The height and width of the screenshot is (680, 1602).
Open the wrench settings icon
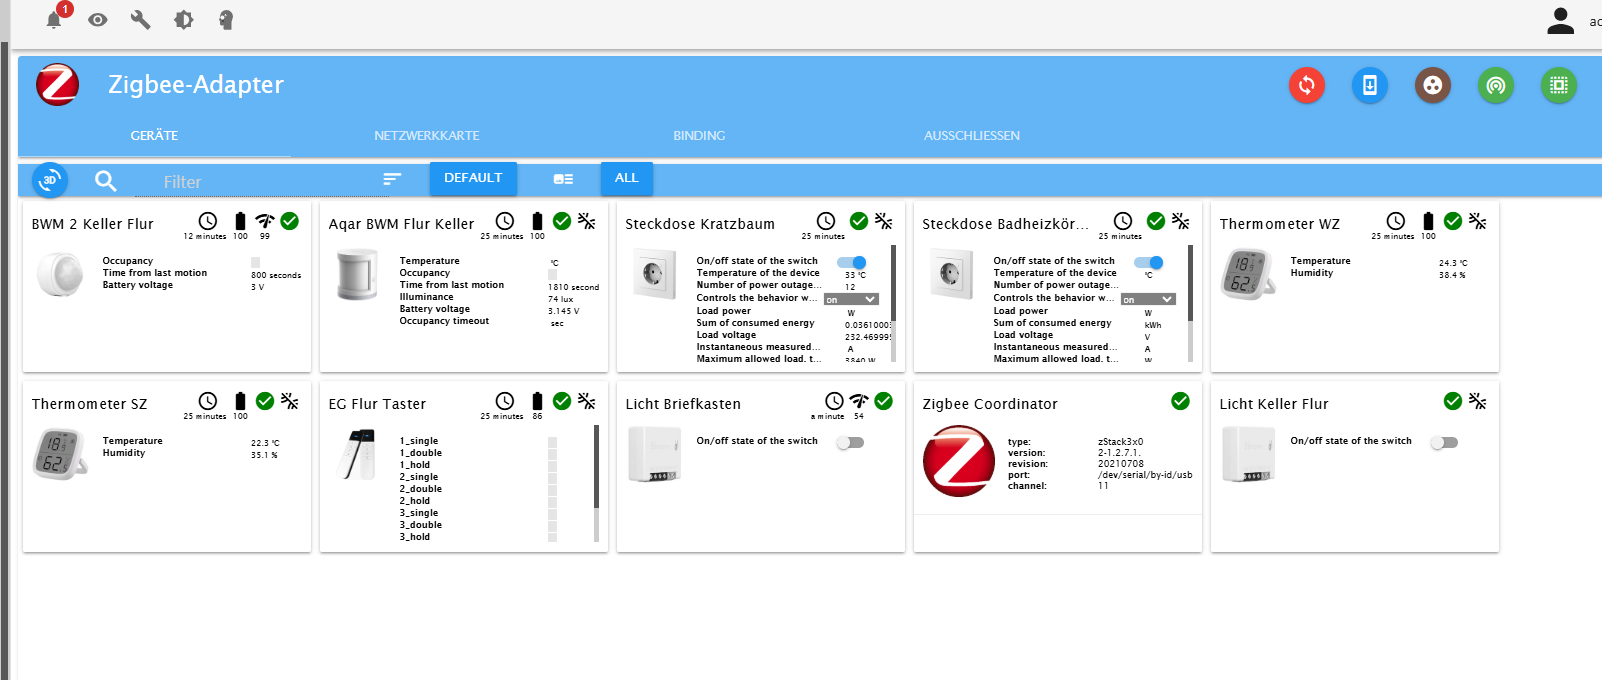coord(141,19)
